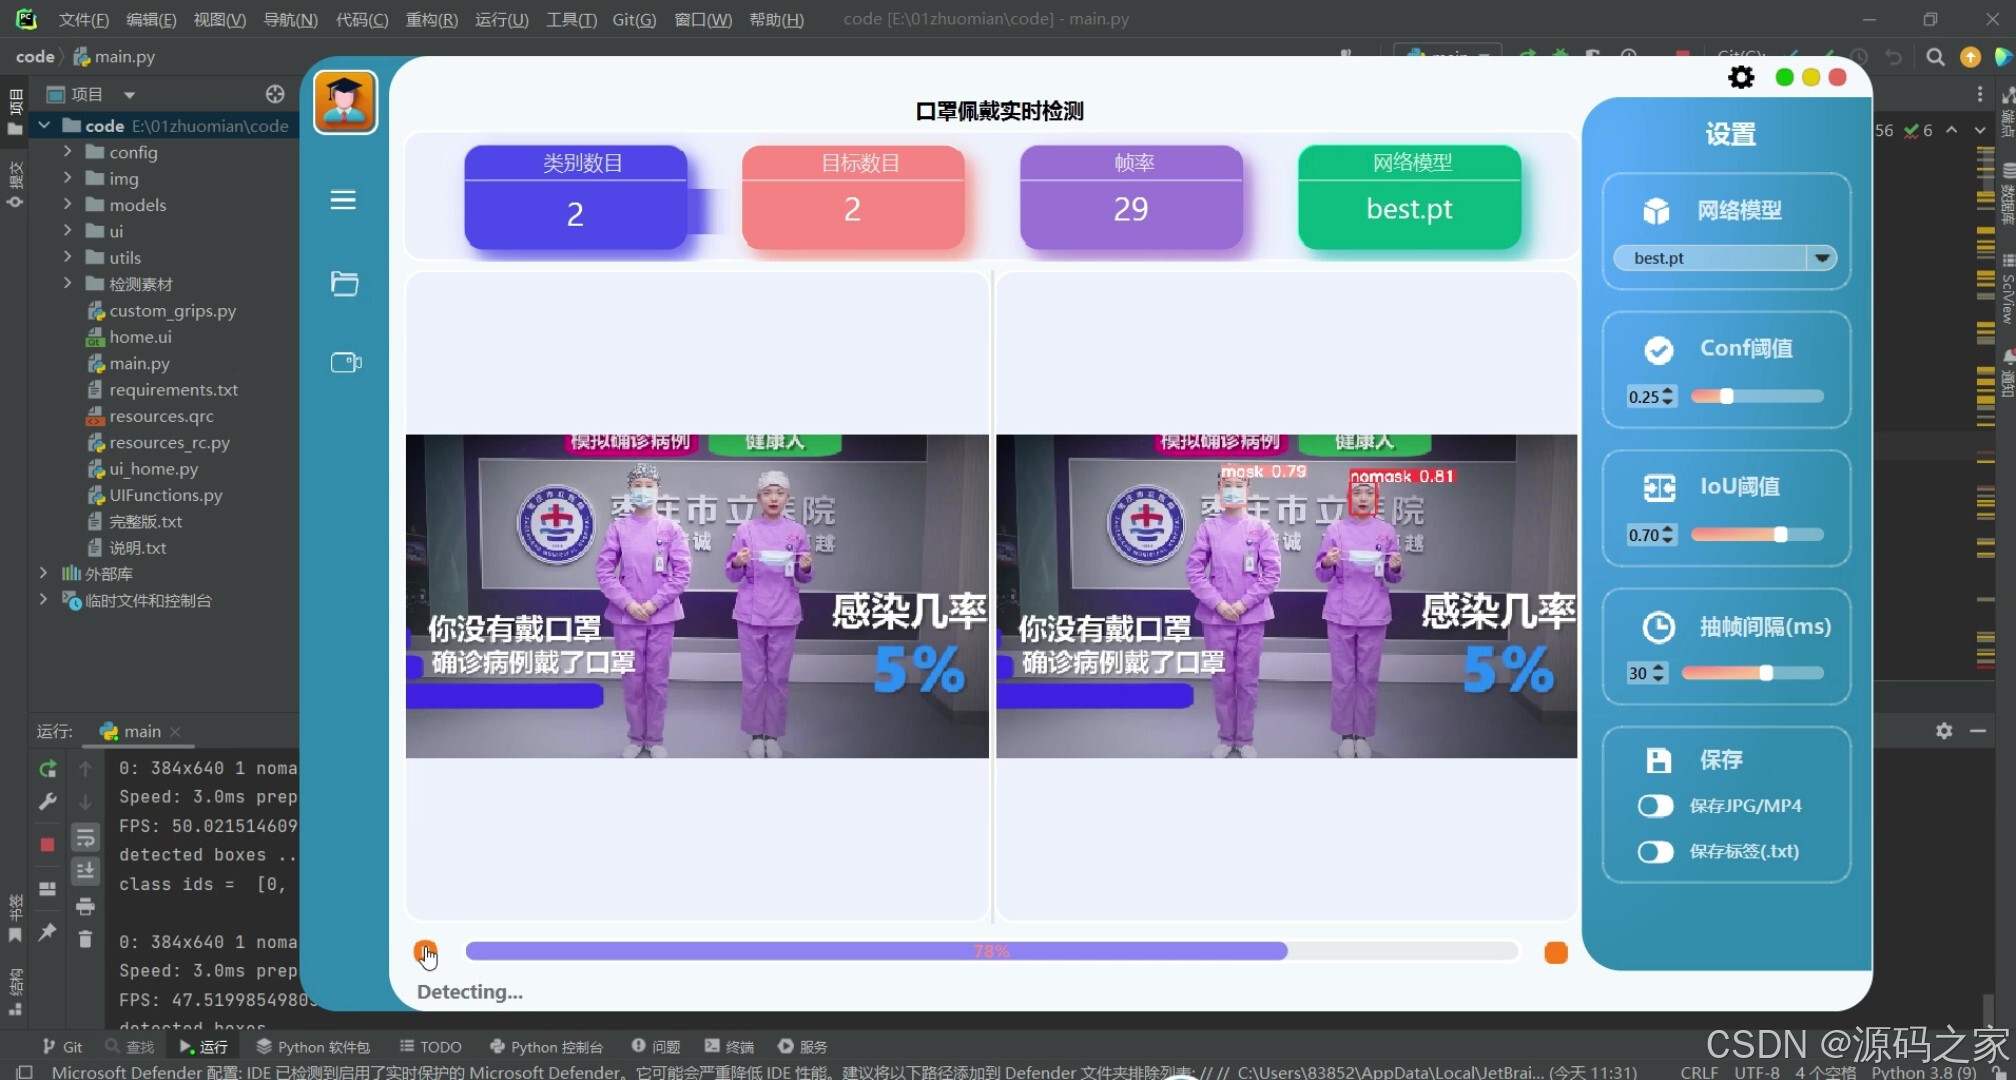Click the open folder icon in sidebar

(344, 284)
